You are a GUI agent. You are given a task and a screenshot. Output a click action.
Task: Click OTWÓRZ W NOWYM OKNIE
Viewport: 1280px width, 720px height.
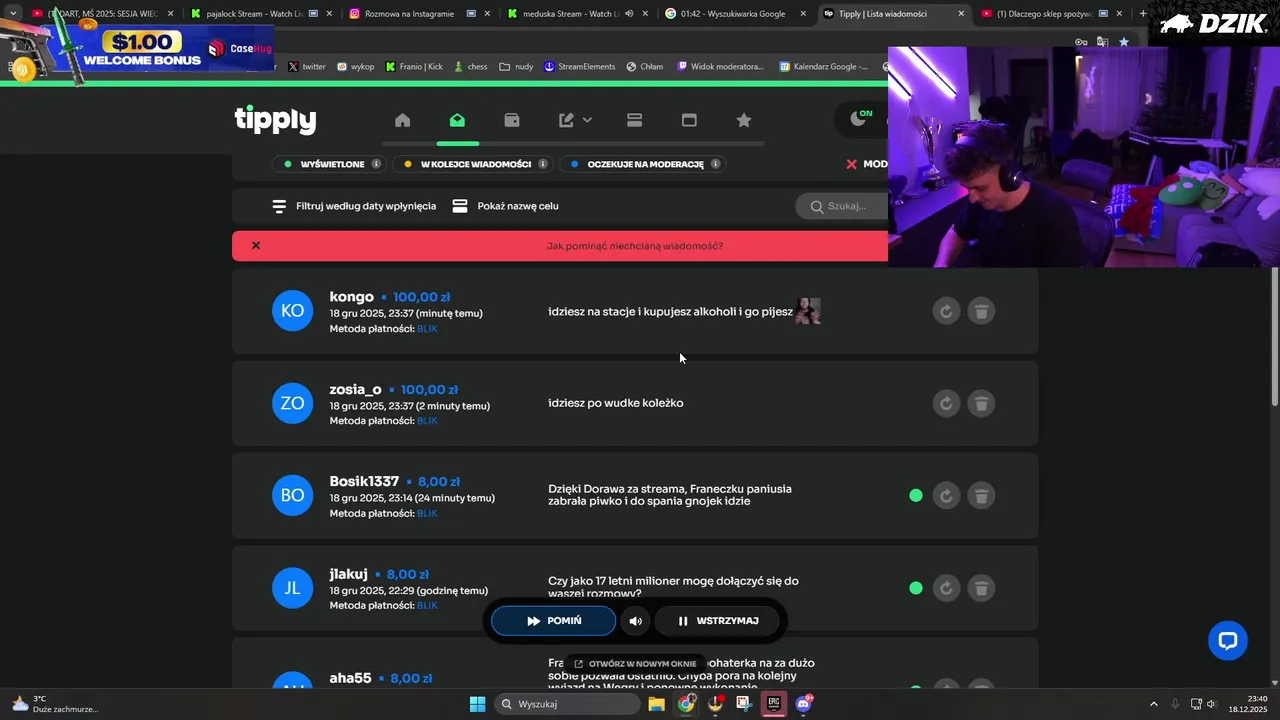pos(635,663)
